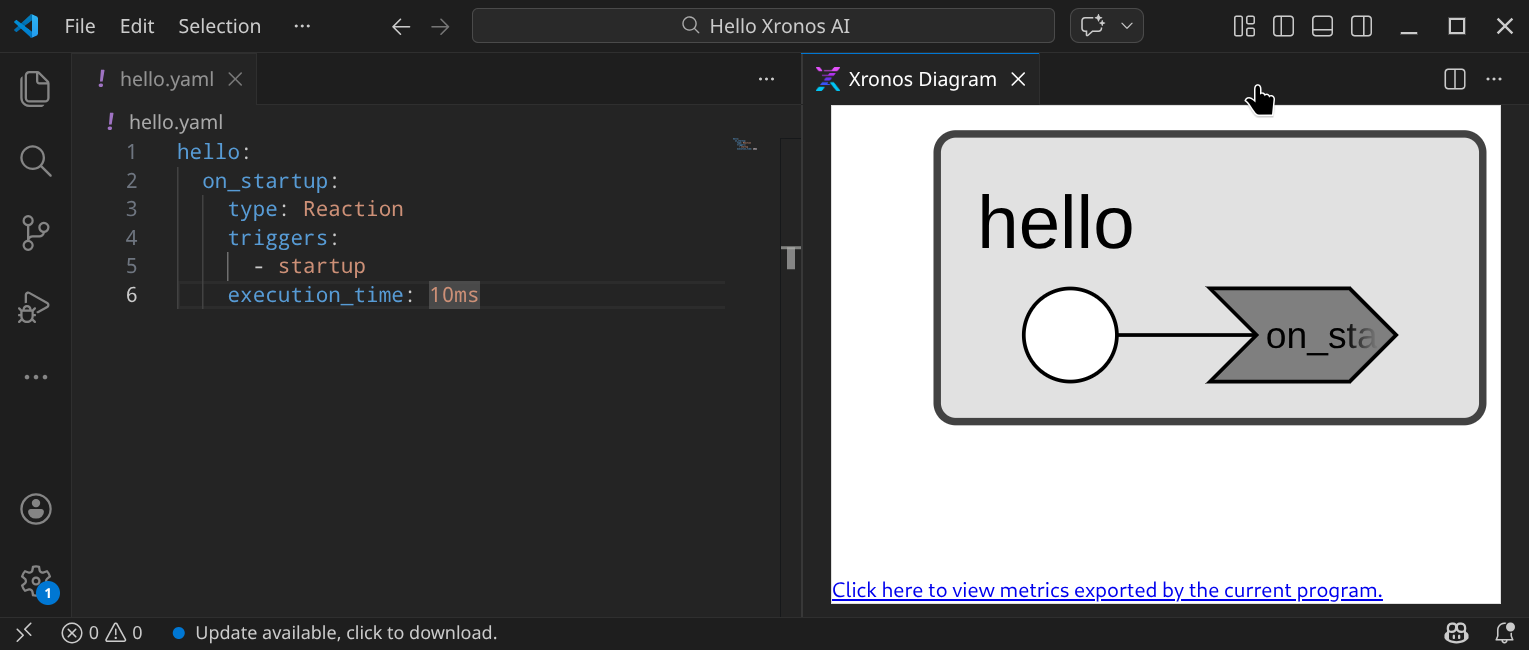Toggle the bottom panel layout button
This screenshot has width=1529, height=650.
click(x=1322, y=26)
